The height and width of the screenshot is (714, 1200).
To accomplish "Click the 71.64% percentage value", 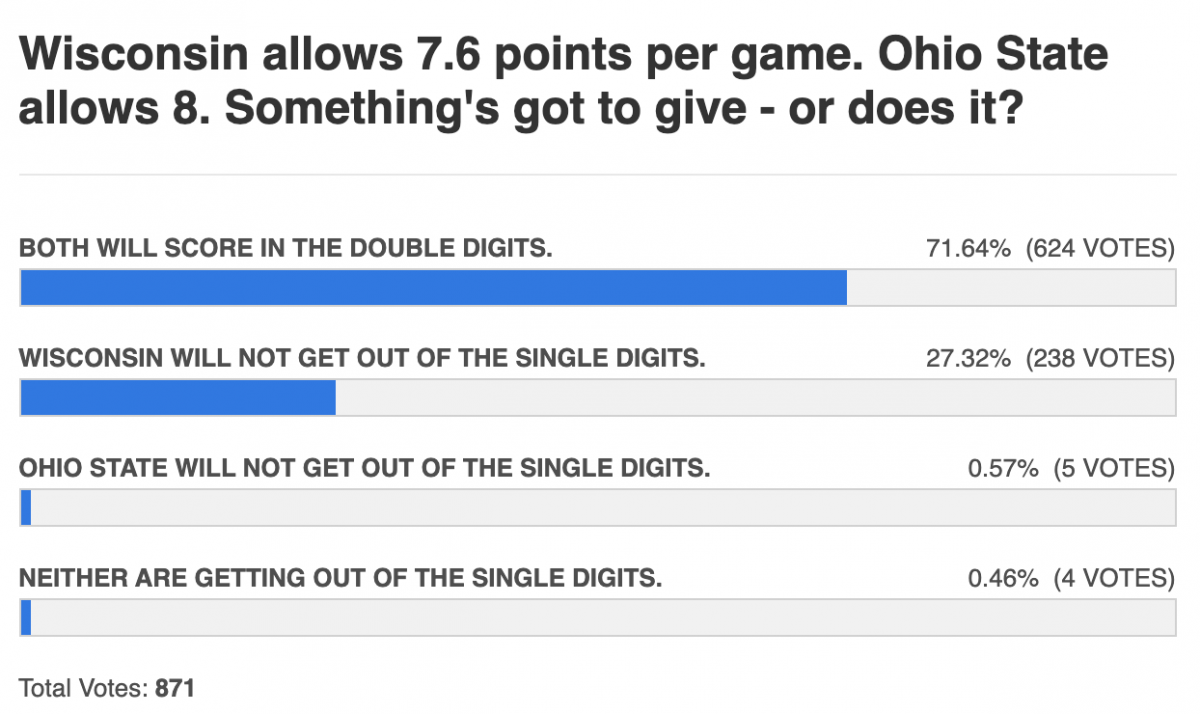I will click(x=968, y=248).
